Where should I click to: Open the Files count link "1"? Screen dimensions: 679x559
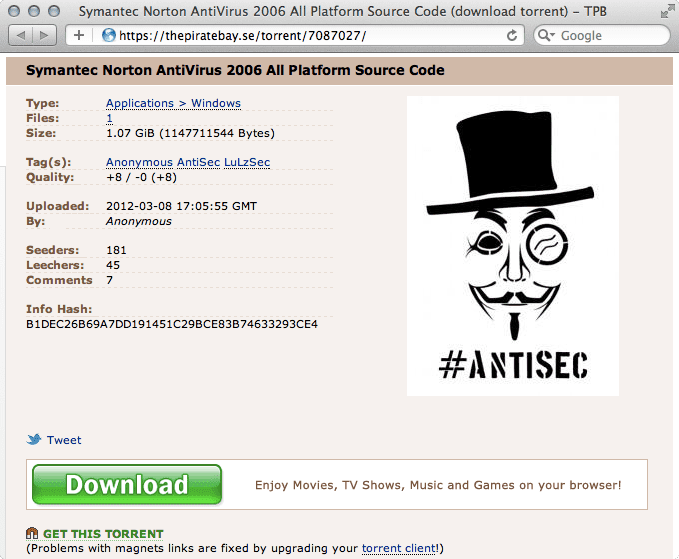click(110, 118)
